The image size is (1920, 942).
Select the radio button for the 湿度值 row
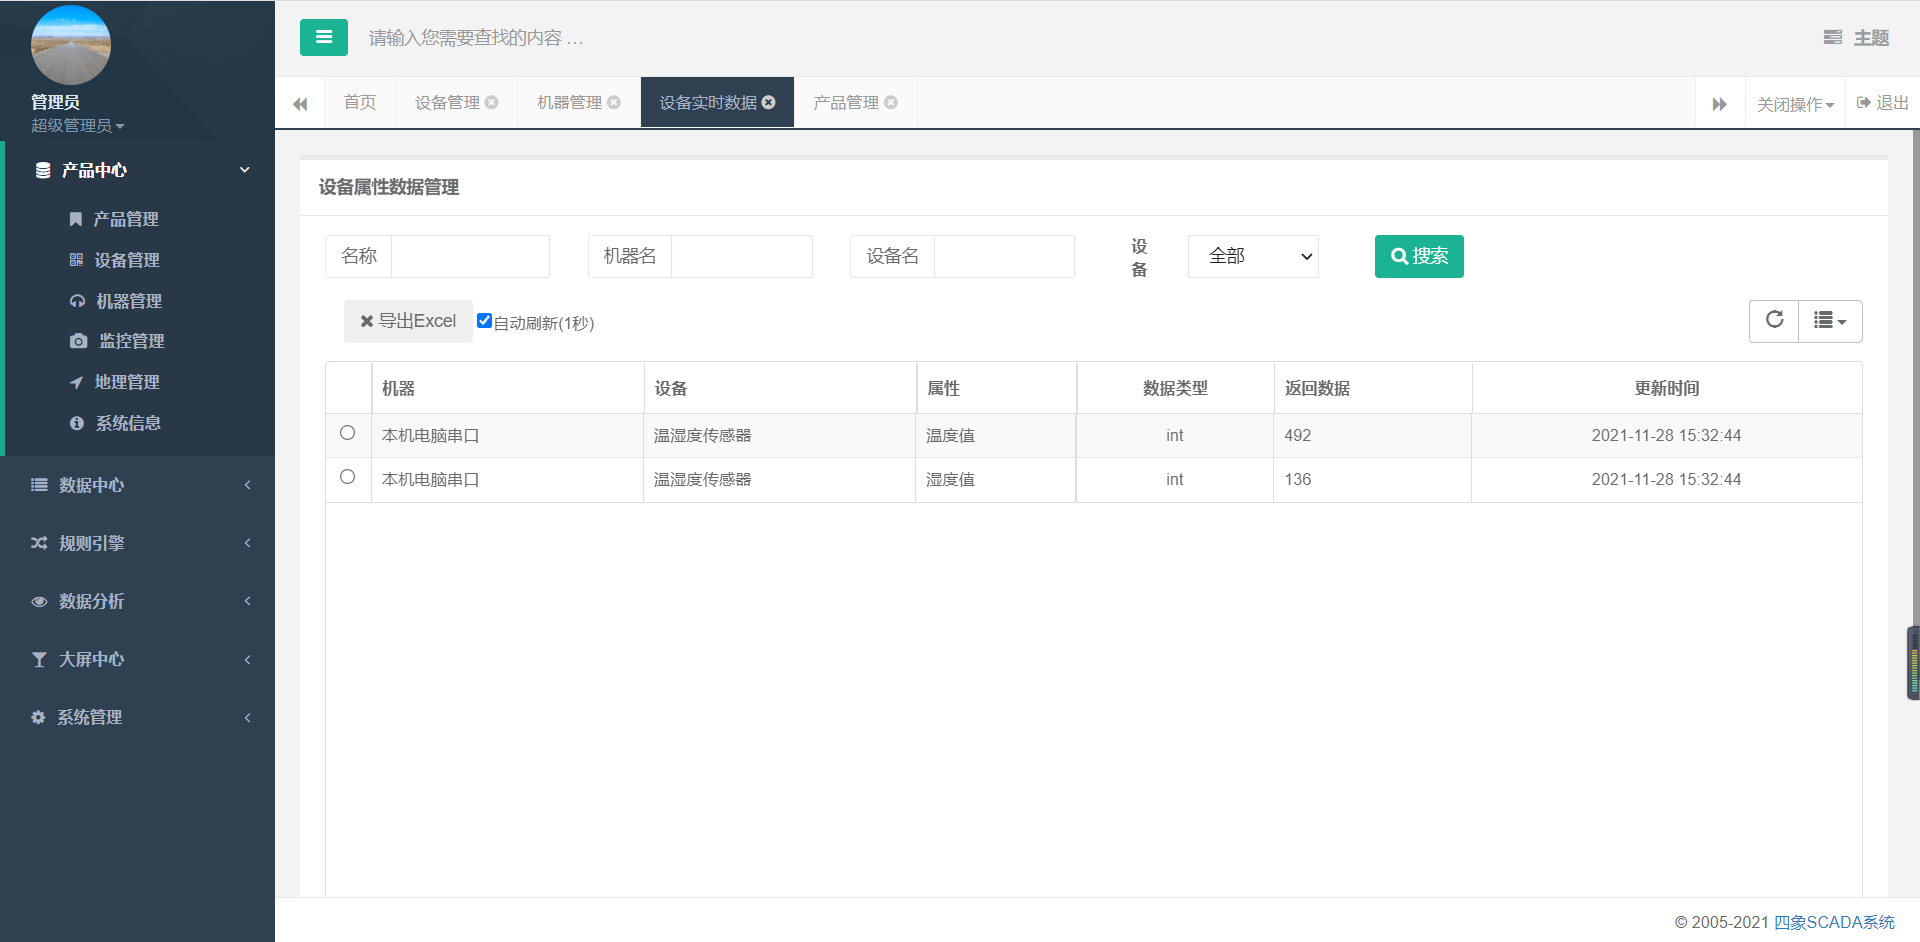(347, 477)
